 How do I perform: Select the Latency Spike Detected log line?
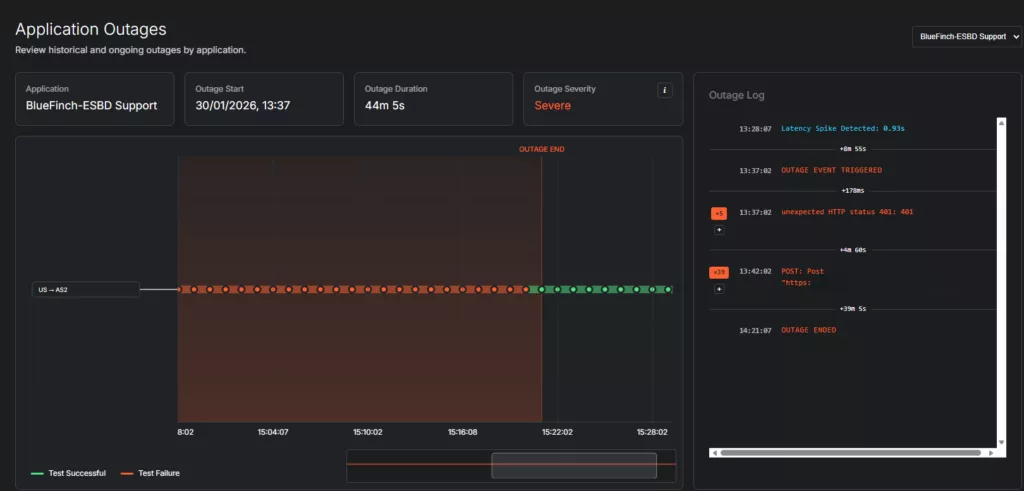842,129
